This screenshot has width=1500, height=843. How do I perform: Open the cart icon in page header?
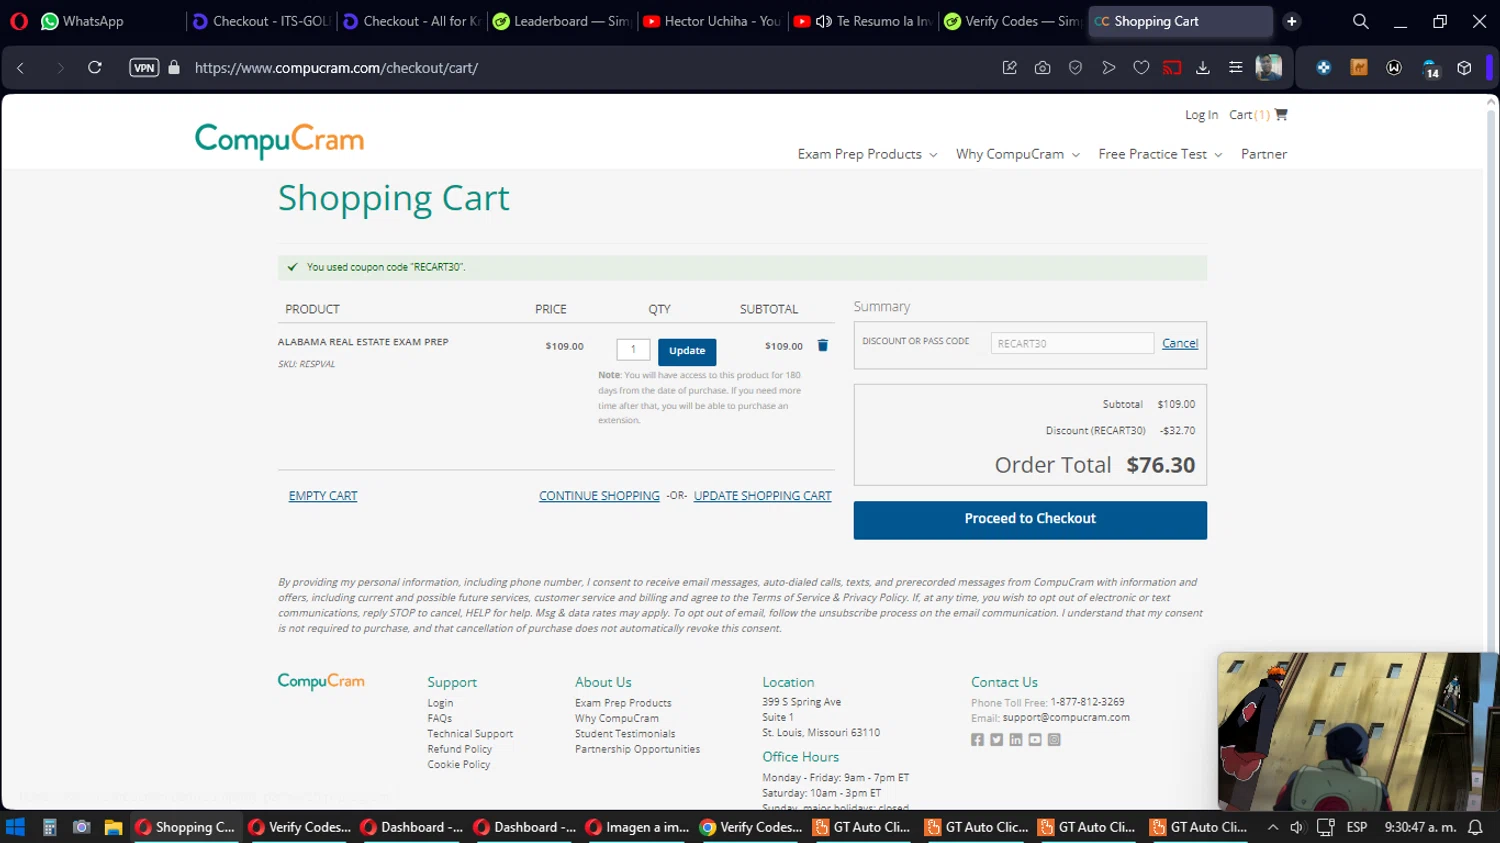tap(1281, 115)
